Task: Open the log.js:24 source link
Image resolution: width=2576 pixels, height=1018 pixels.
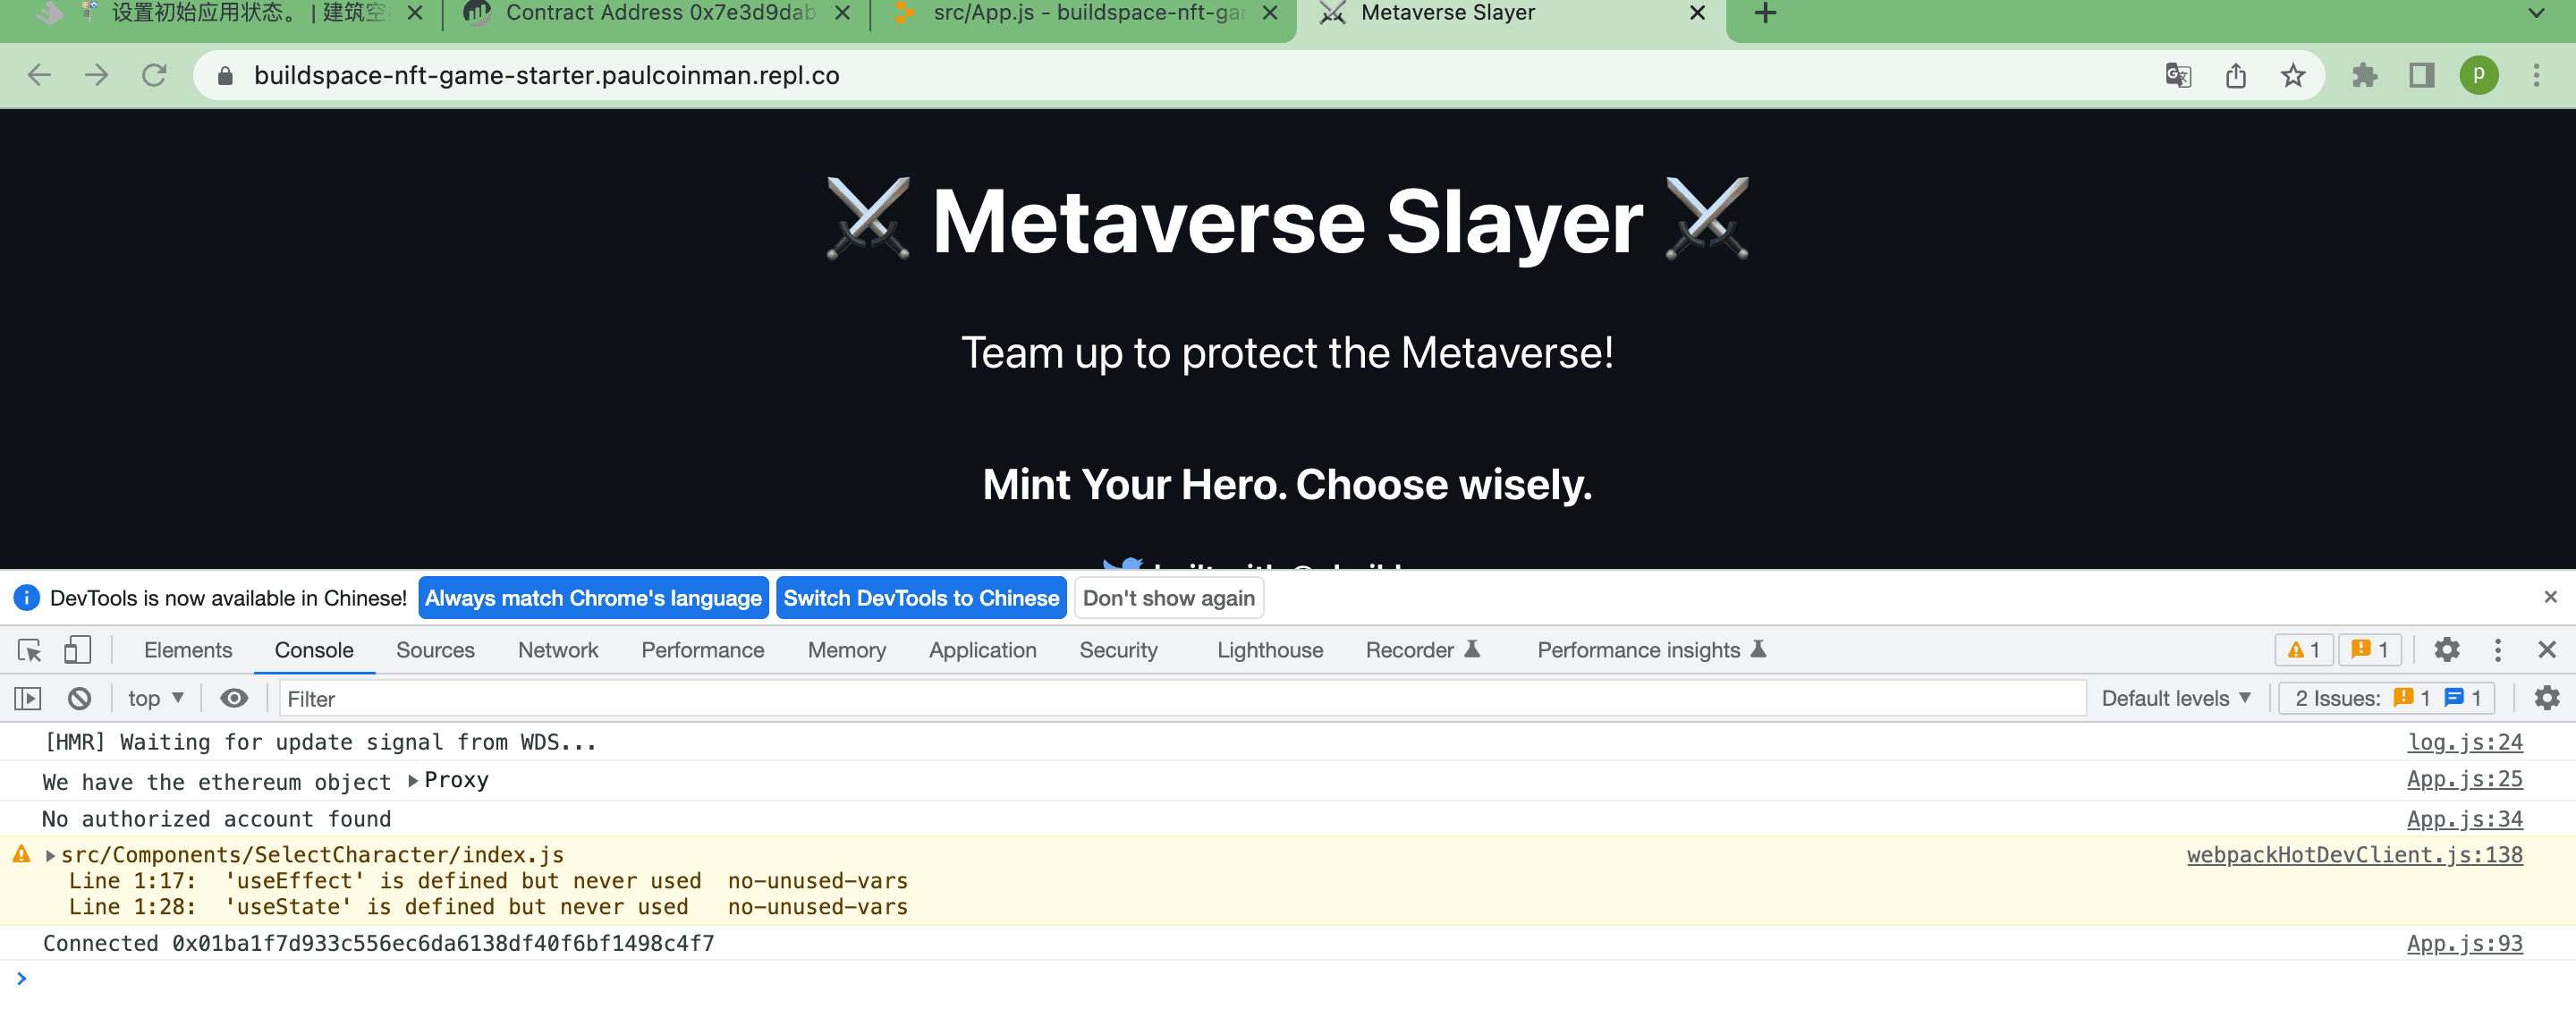Action: (x=2464, y=742)
